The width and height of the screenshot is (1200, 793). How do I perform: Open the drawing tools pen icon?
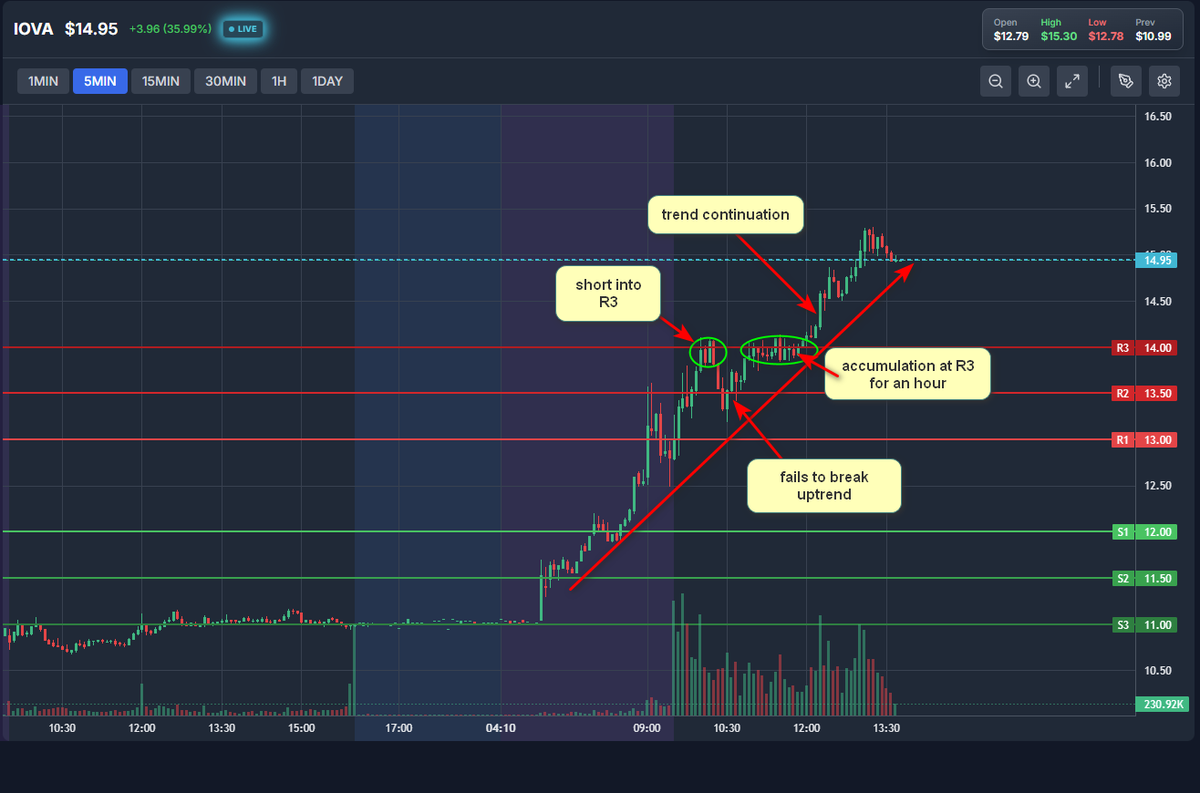pyautogui.click(x=1126, y=82)
